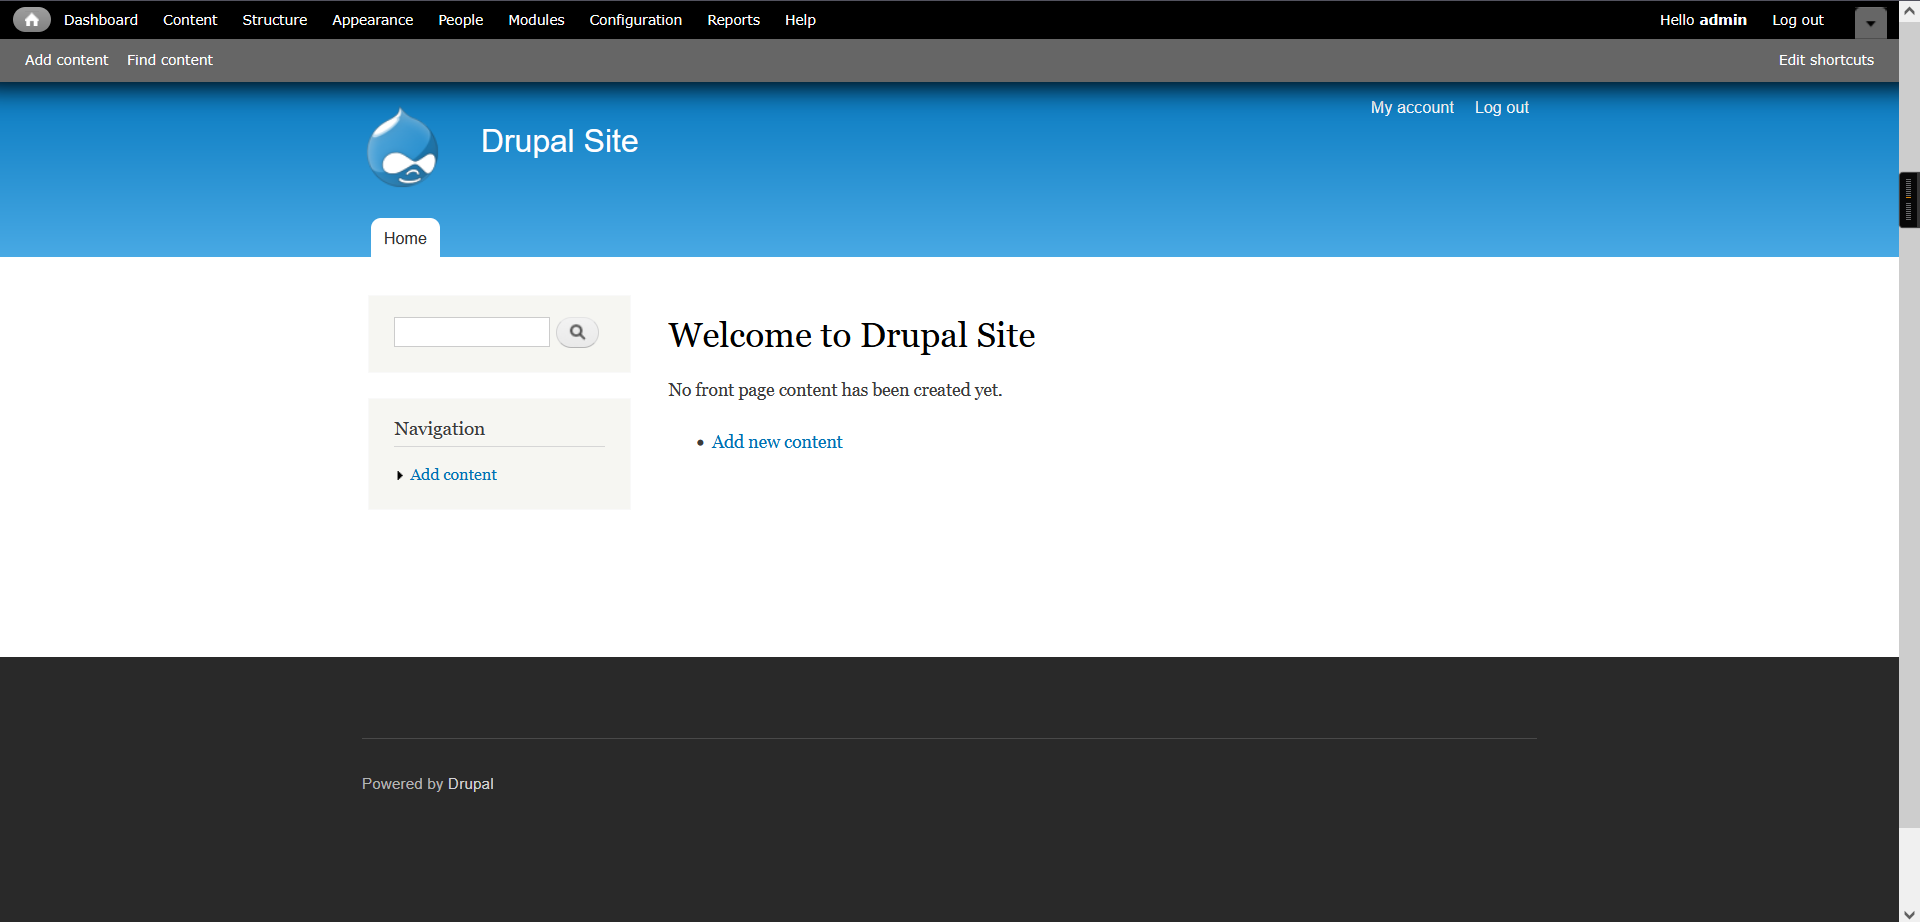Click Add content shortcut

pyautogui.click(x=67, y=60)
